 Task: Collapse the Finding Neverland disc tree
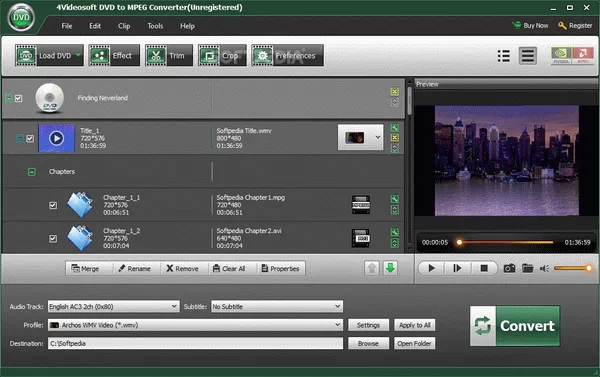8,98
